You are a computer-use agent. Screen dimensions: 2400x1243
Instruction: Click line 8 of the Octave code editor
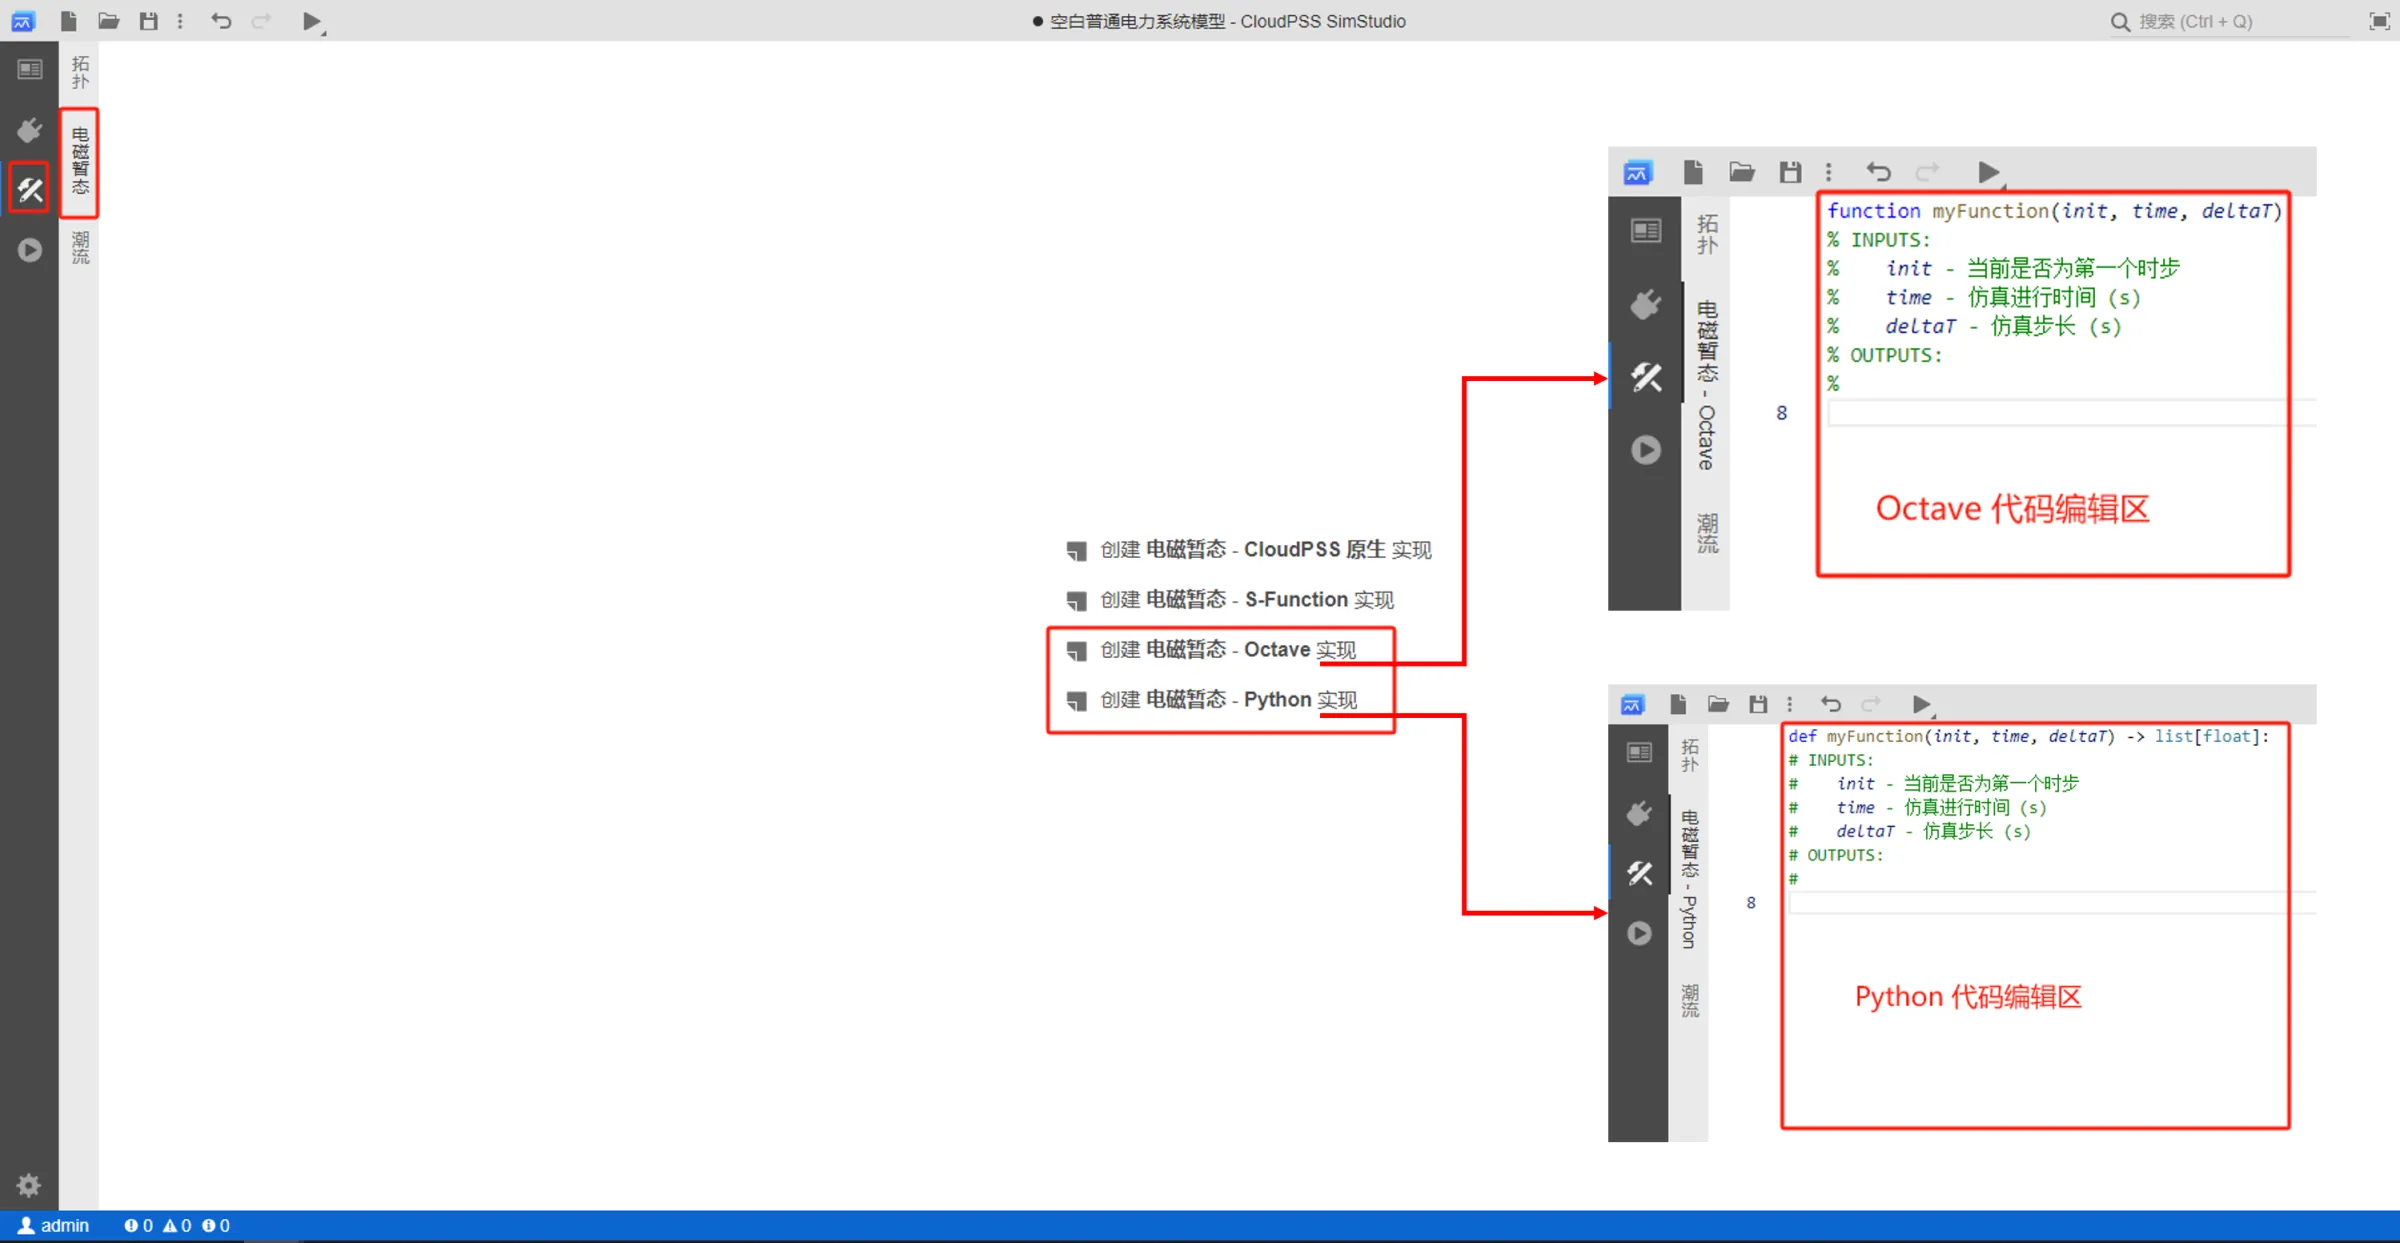click(x=2070, y=413)
